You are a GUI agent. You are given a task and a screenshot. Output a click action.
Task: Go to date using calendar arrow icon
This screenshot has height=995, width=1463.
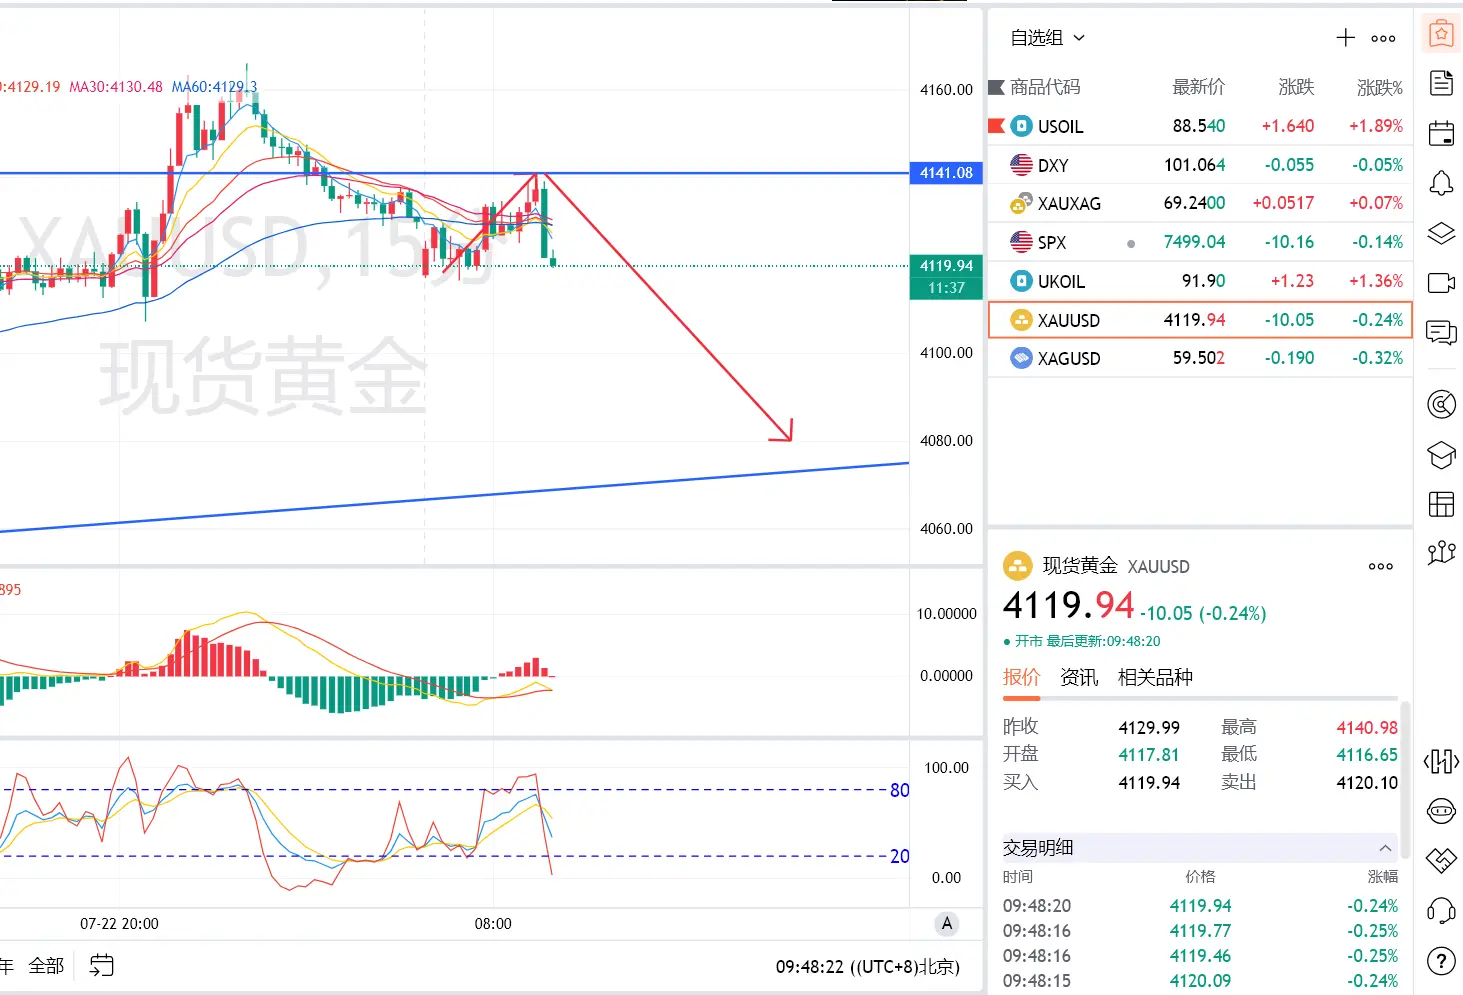click(101, 965)
